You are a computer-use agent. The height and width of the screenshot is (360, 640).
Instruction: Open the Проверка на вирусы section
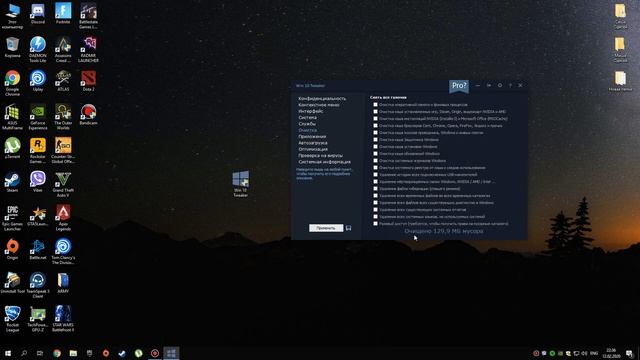click(x=320, y=156)
